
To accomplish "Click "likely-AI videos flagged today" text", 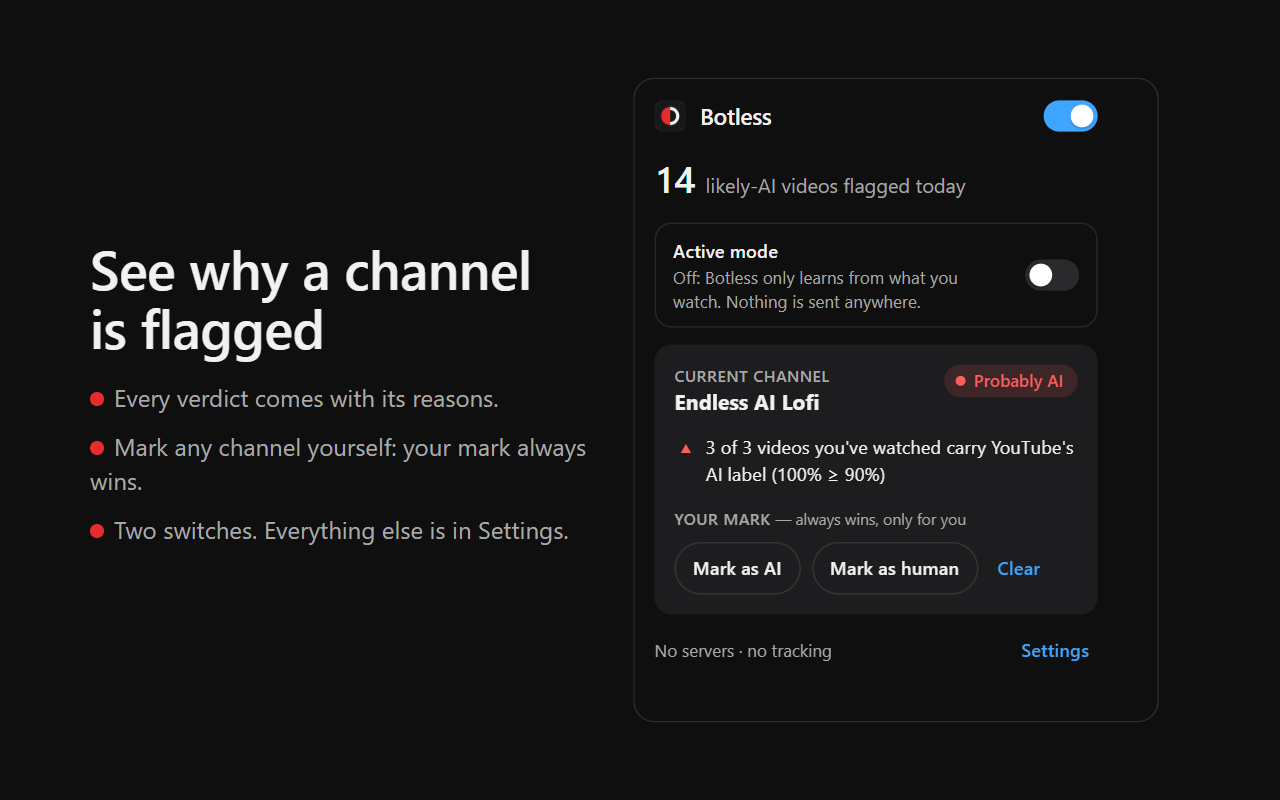I will click(x=835, y=187).
